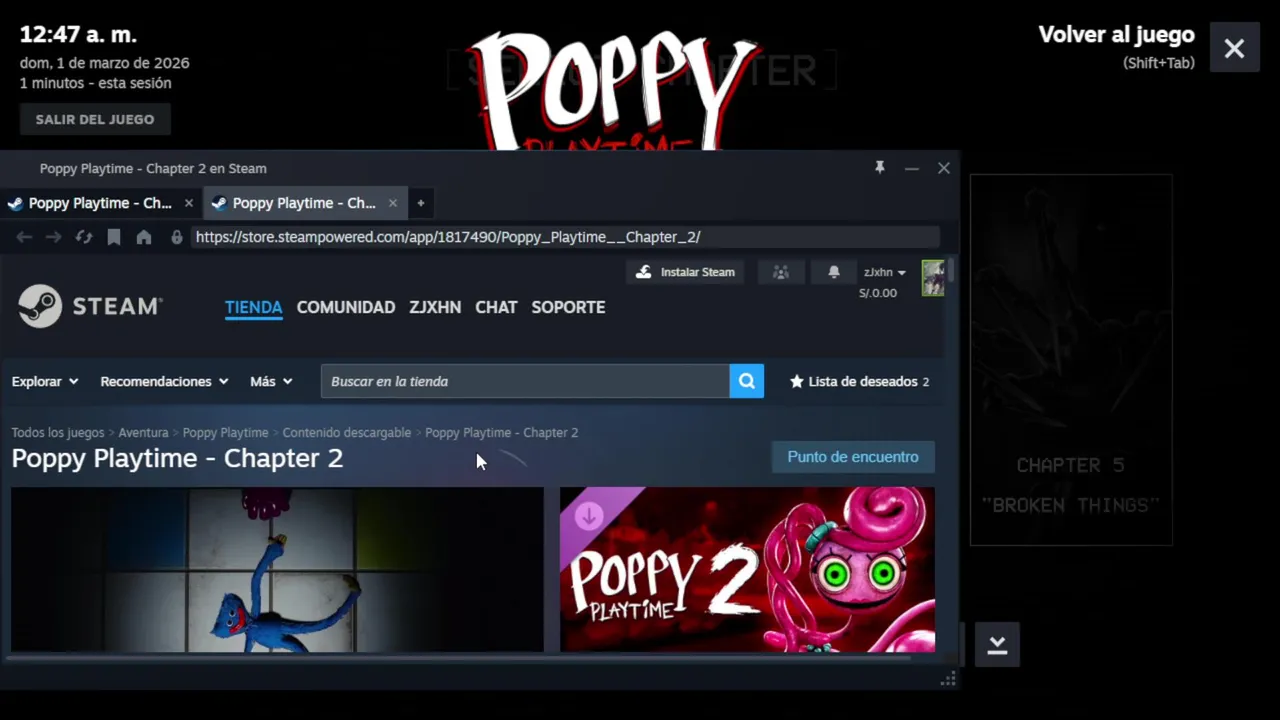Image resolution: width=1280 pixels, height=720 pixels.
Task: Close the overlay with the X button
Action: pos(1234,48)
